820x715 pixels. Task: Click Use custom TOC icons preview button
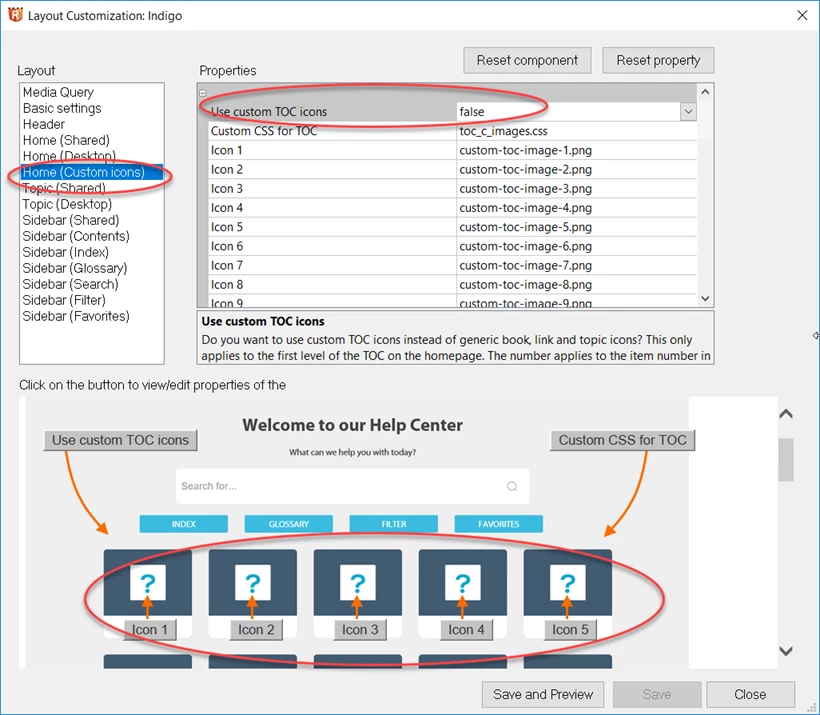120,440
